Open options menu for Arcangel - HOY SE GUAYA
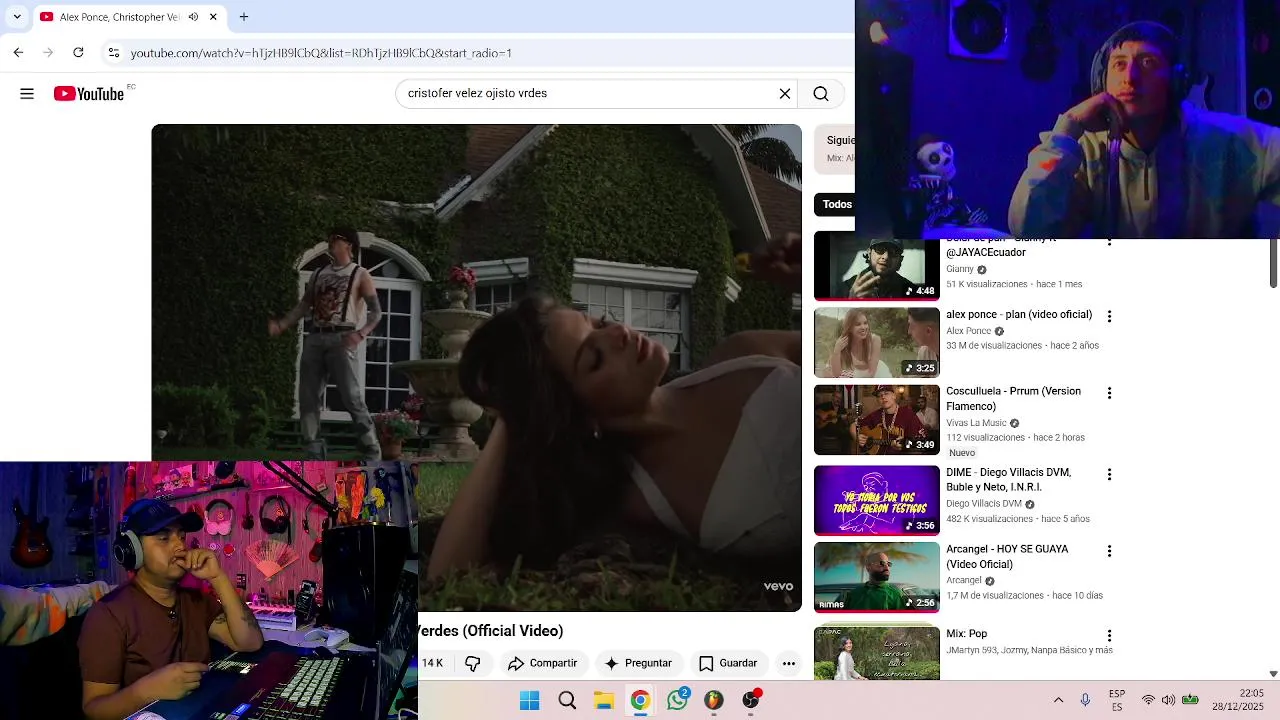The image size is (1280, 720). click(1109, 551)
